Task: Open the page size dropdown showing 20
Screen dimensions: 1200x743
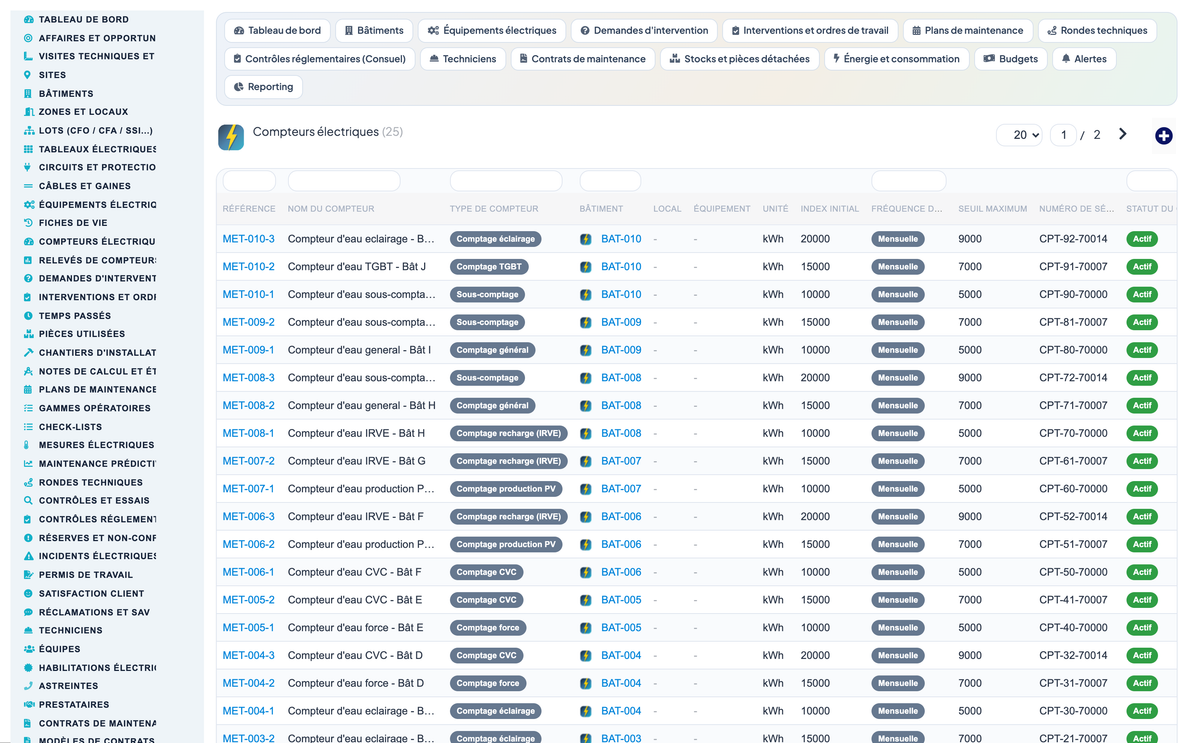Action: pos(1019,135)
